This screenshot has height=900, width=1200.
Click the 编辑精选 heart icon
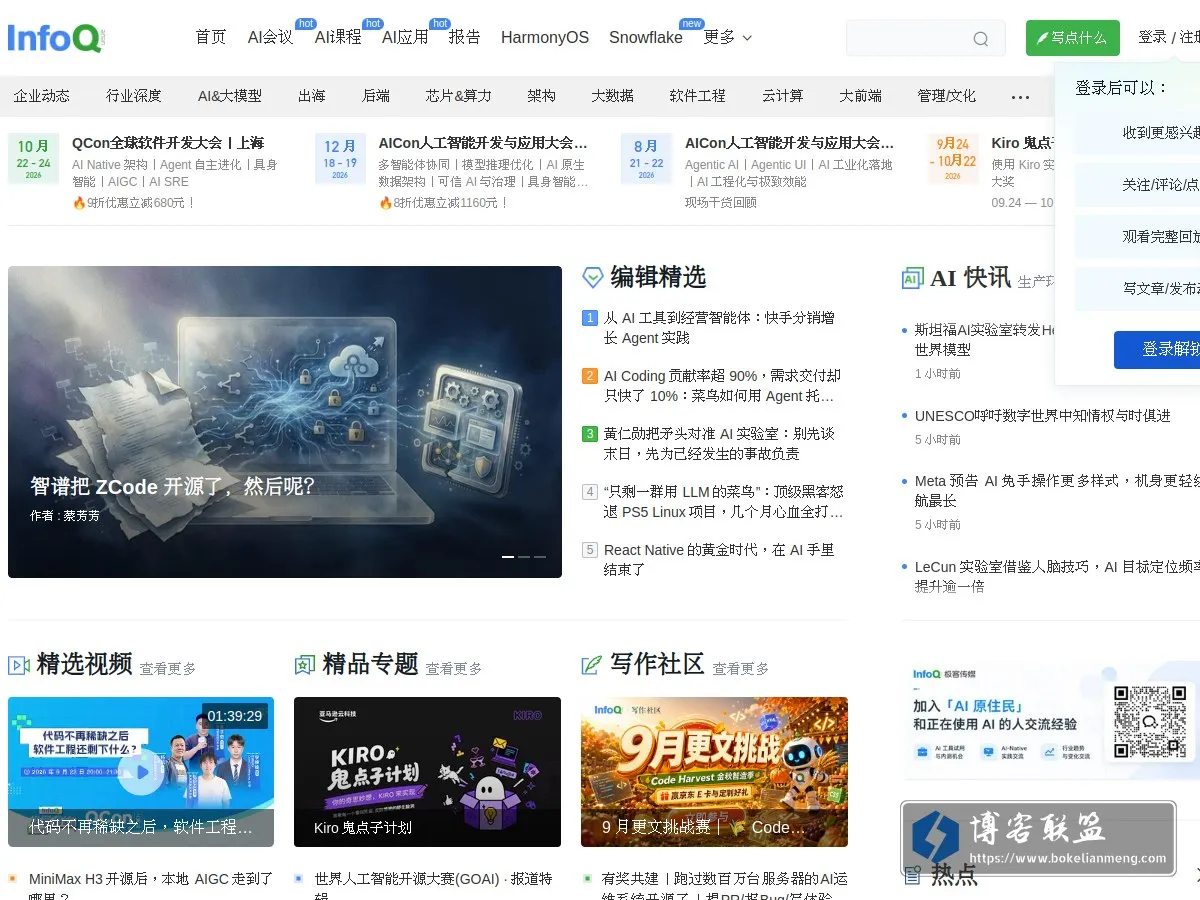point(592,277)
